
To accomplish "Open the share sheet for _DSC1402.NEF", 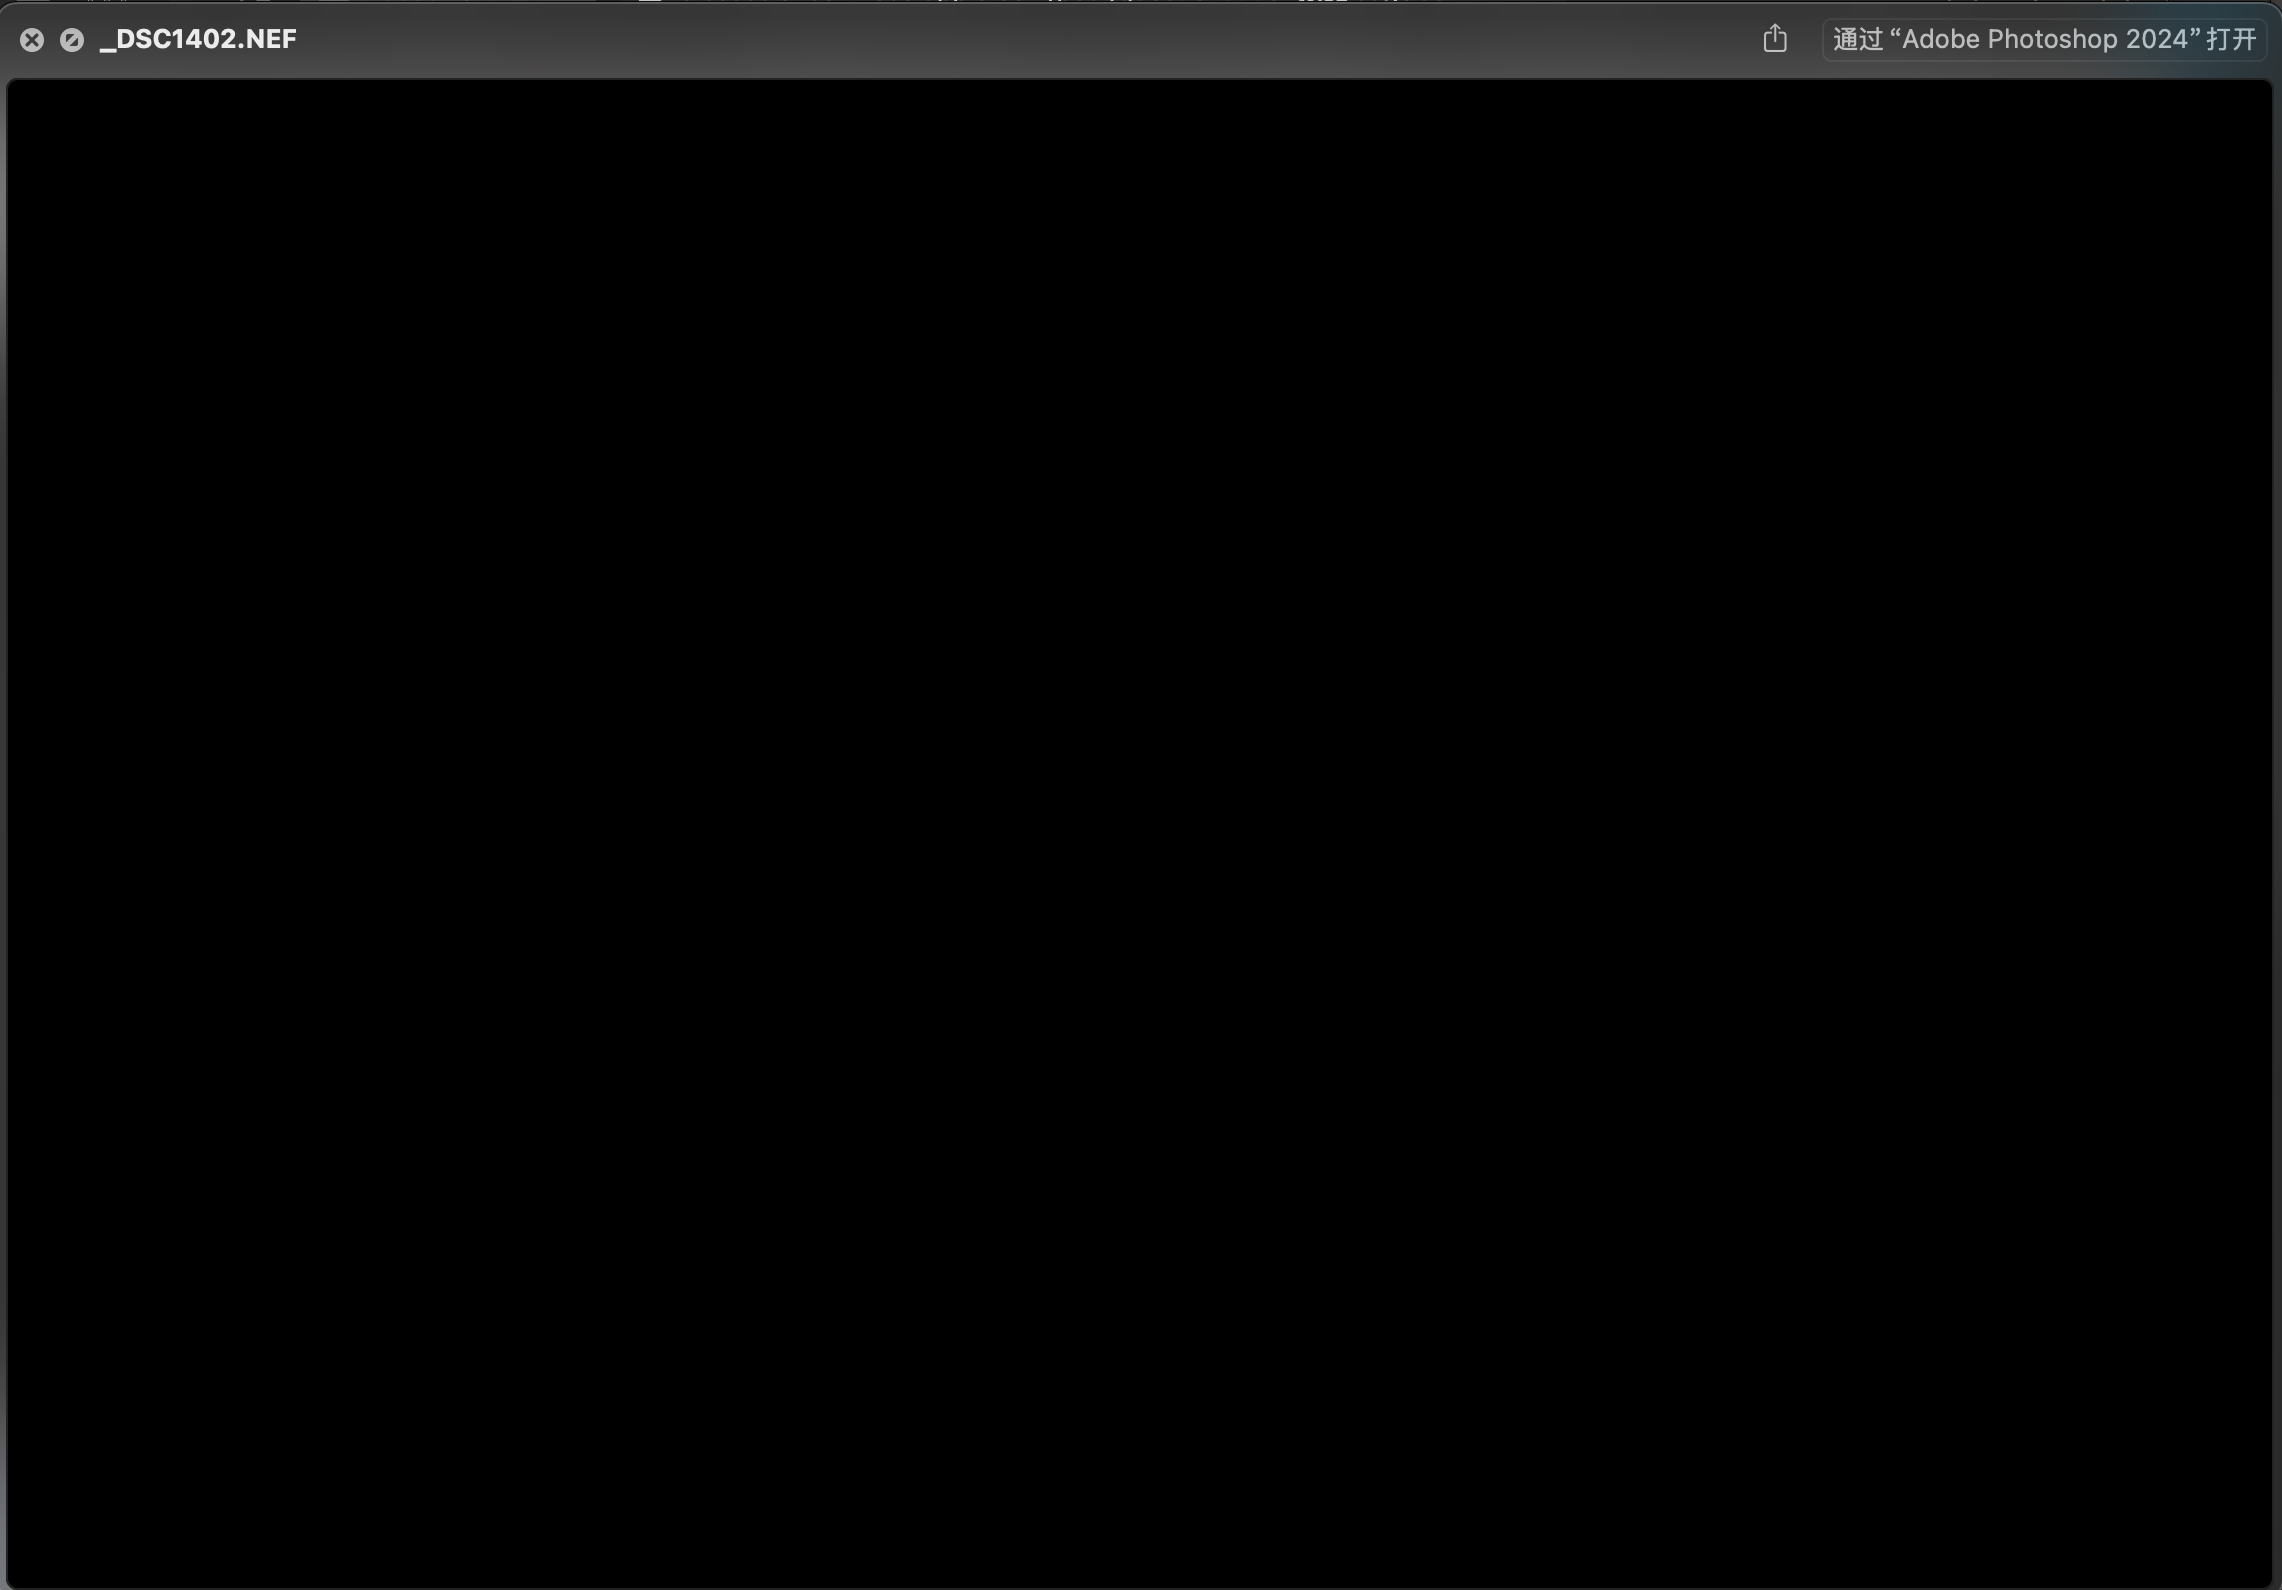I will click(1774, 39).
